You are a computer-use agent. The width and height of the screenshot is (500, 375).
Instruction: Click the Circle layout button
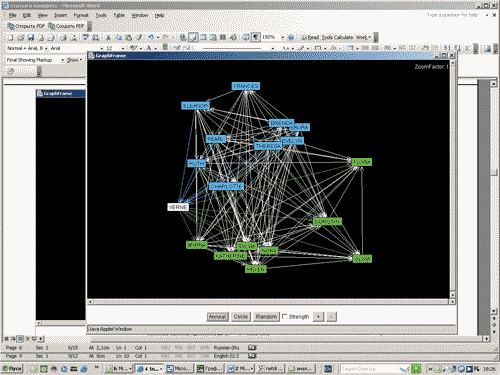click(x=241, y=317)
